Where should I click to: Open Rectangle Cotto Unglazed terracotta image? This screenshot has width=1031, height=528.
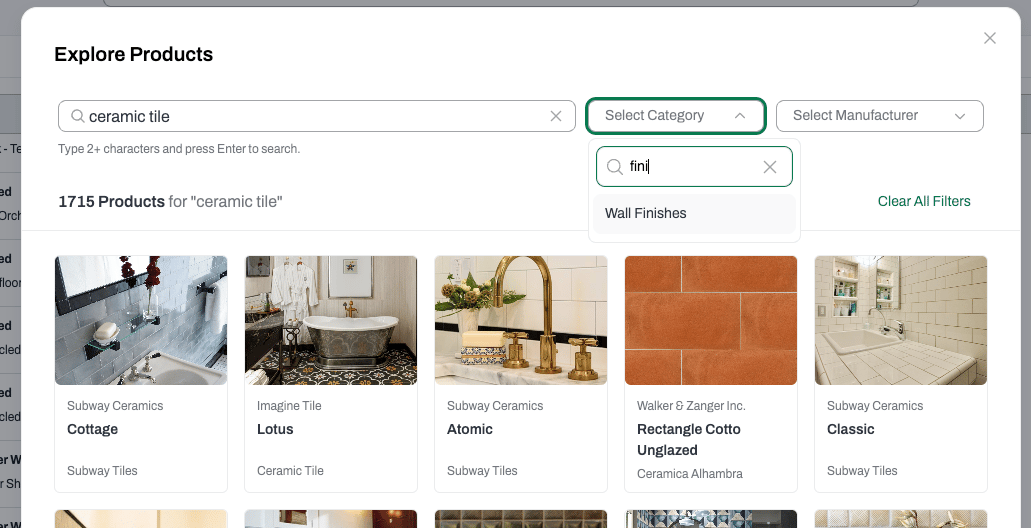point(711,320)
